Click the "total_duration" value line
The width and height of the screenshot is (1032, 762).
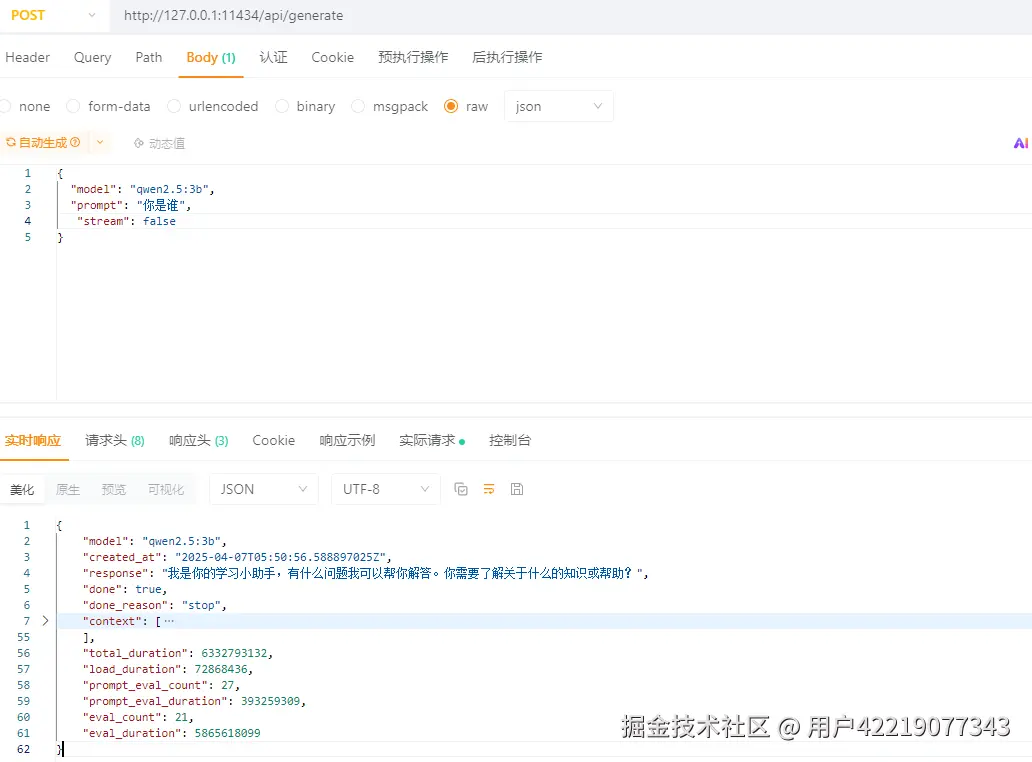[x=178, y=653]
